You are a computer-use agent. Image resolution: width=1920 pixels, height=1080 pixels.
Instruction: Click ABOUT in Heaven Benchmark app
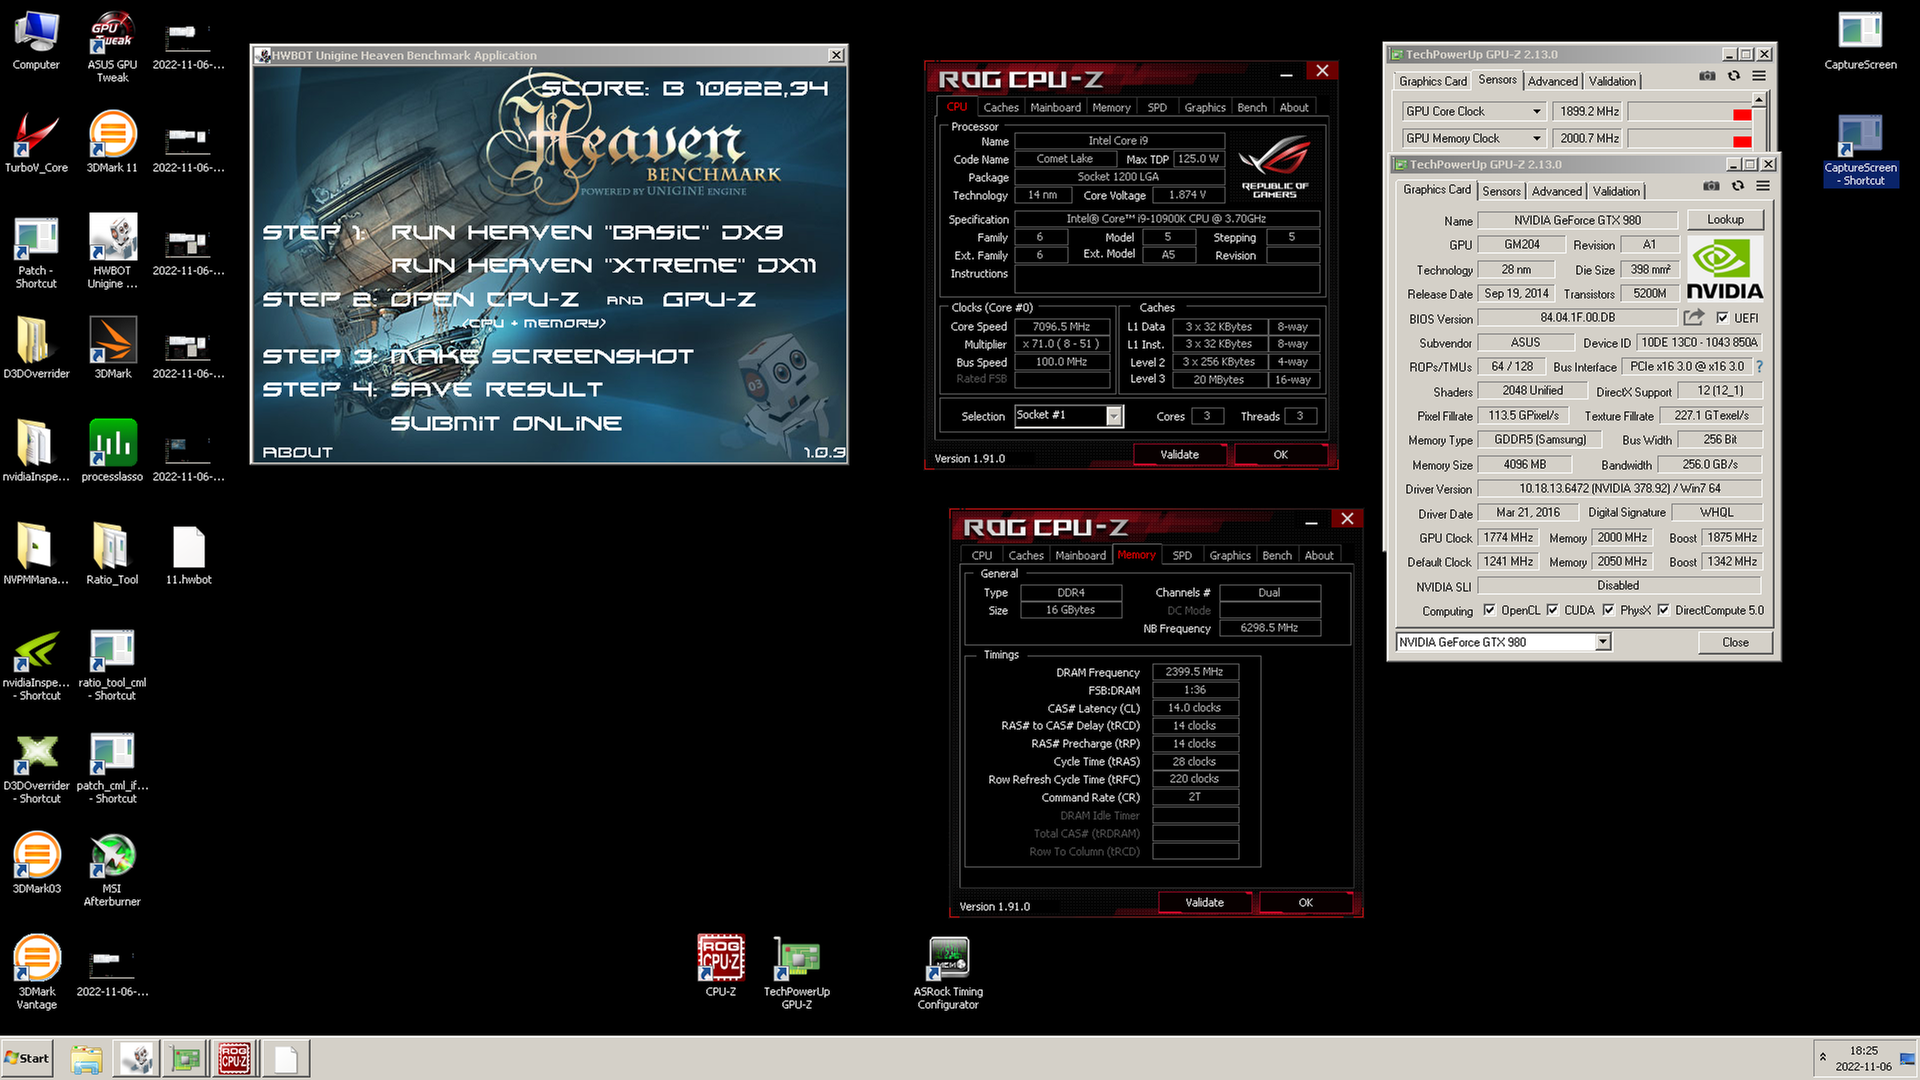(297, 452)
